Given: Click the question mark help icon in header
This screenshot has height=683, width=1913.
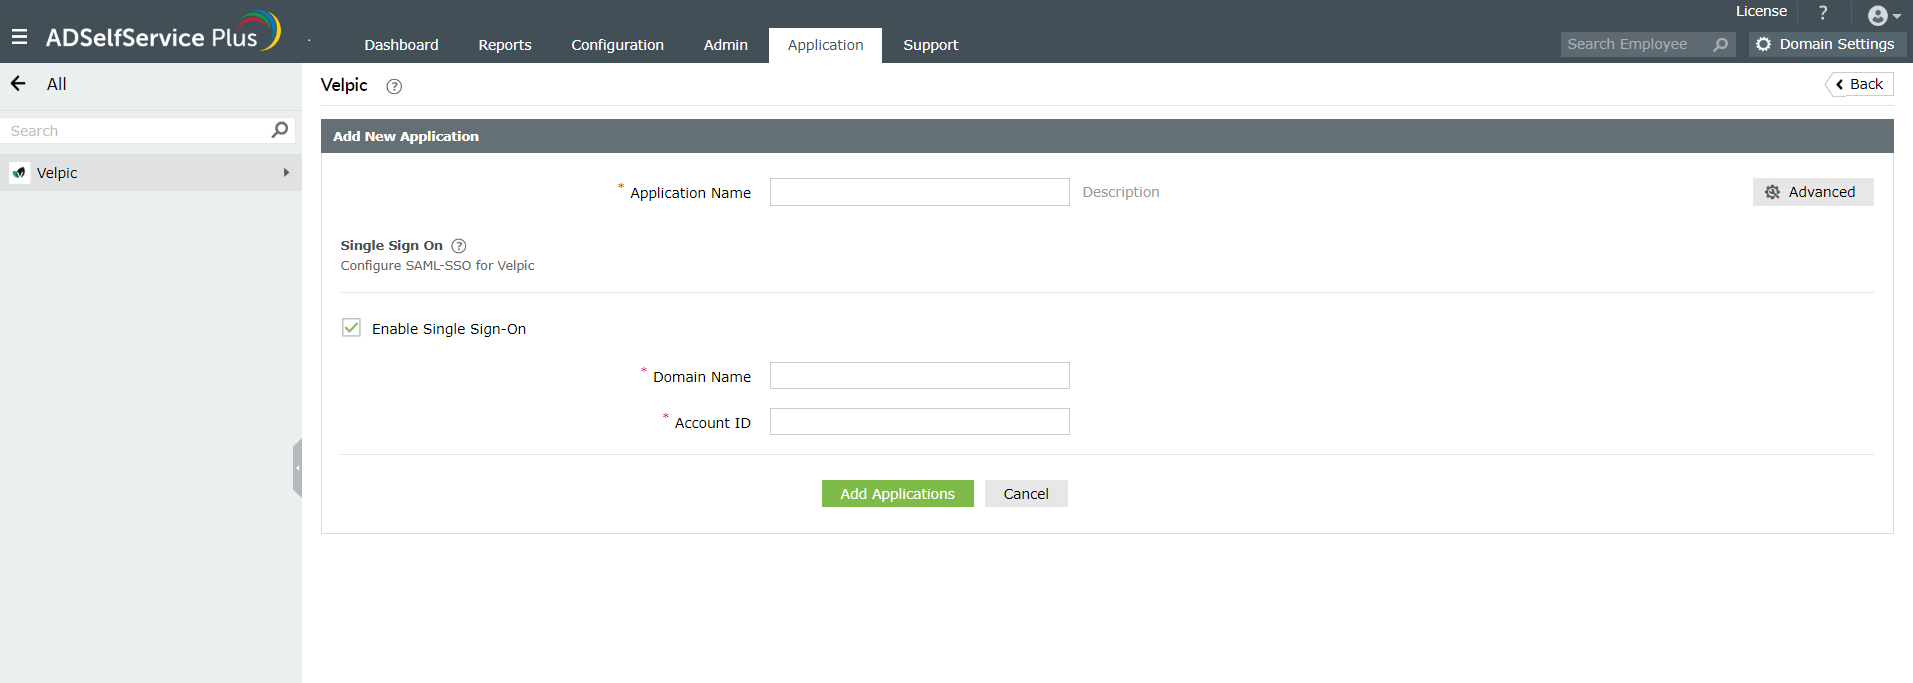Looking at the screenshot, I should (x=1823, y=13).
